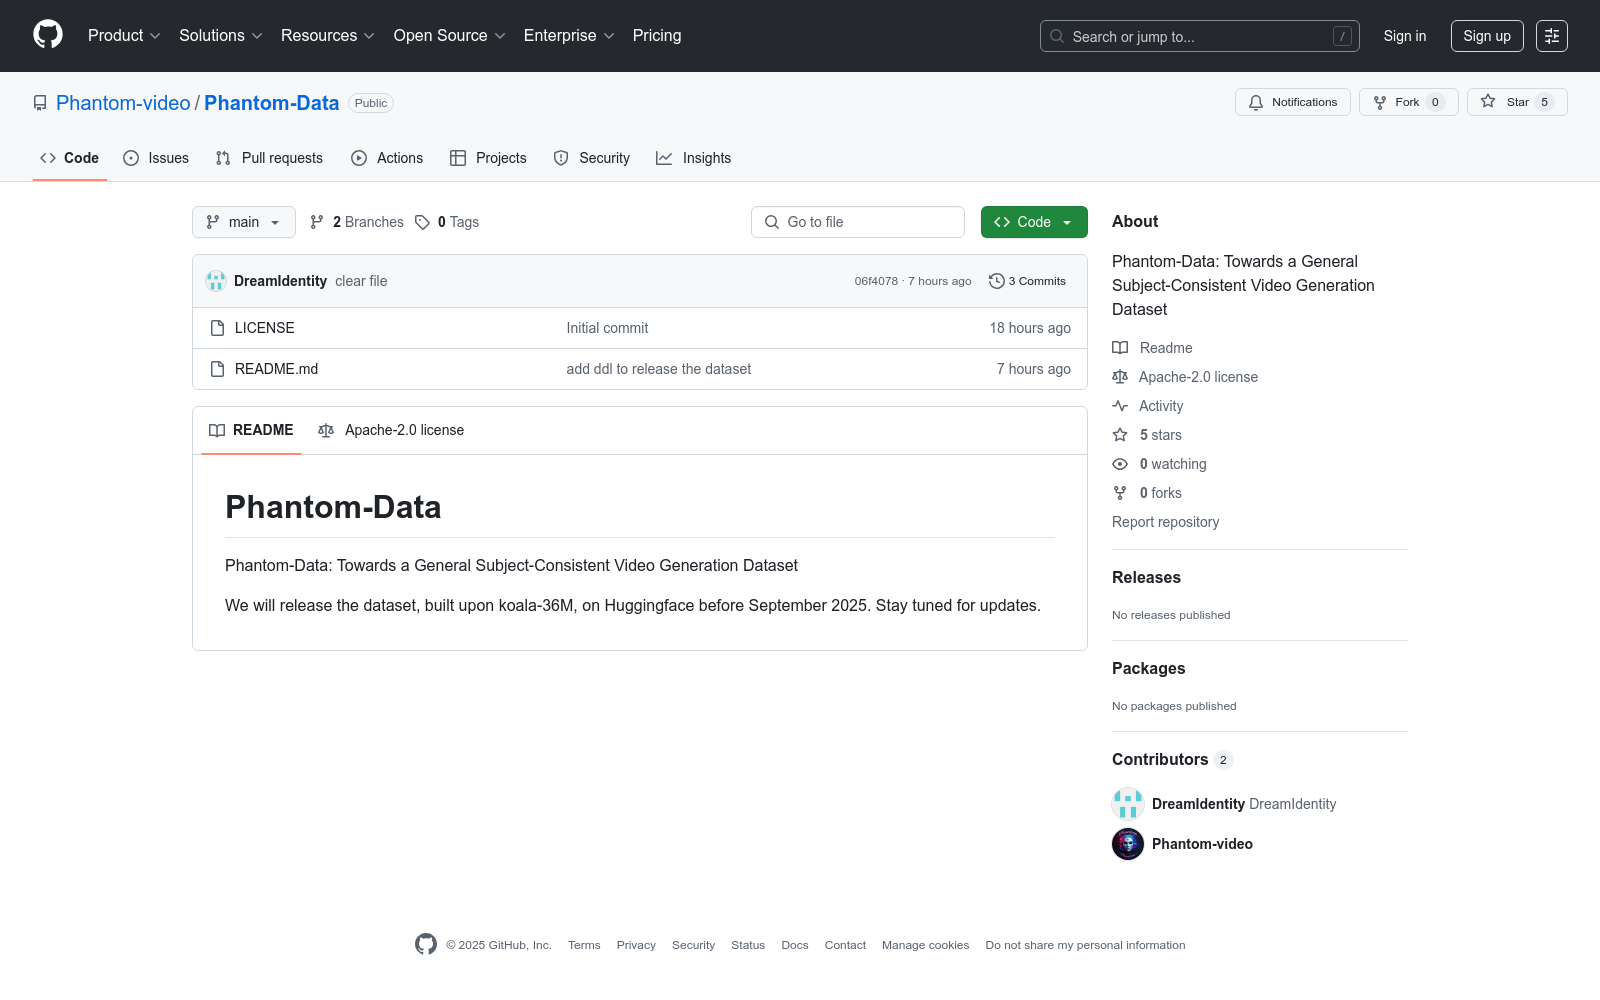
Task: Open commit hash 06f4078
Action: click(876, 281)
